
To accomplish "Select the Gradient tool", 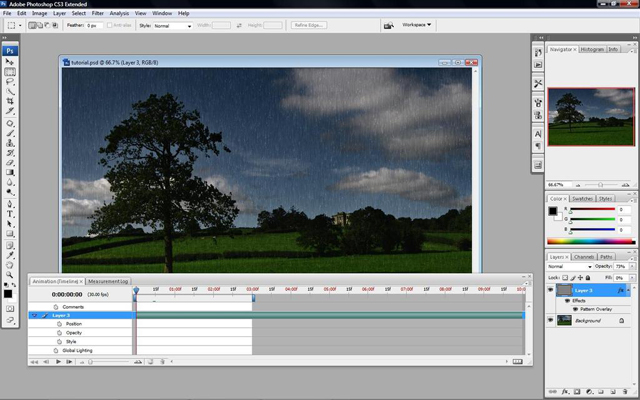I will point(10,173).
